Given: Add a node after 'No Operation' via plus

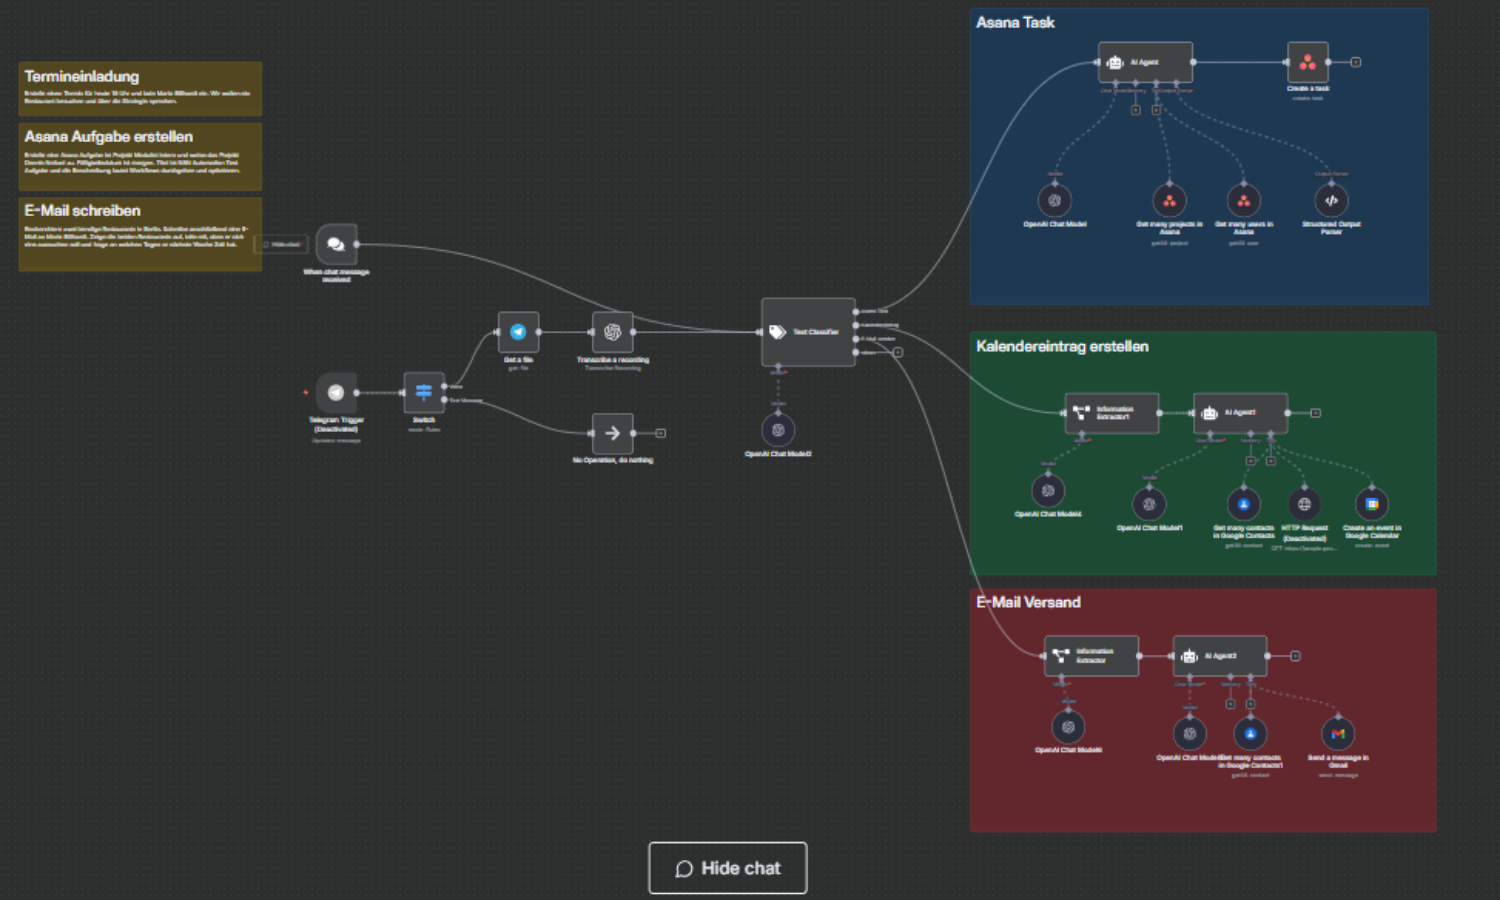Looking at the screenshot, I should pos(661,433).
